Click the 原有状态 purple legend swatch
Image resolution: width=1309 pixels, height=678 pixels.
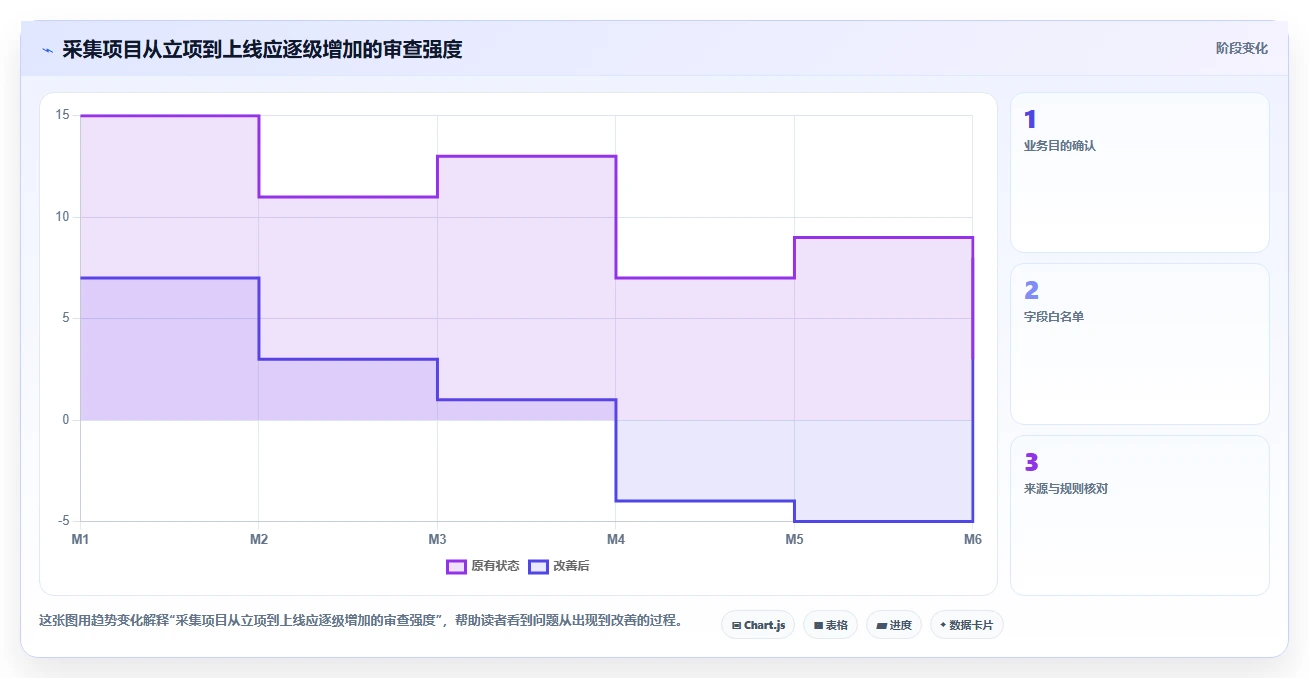point(456,566)
